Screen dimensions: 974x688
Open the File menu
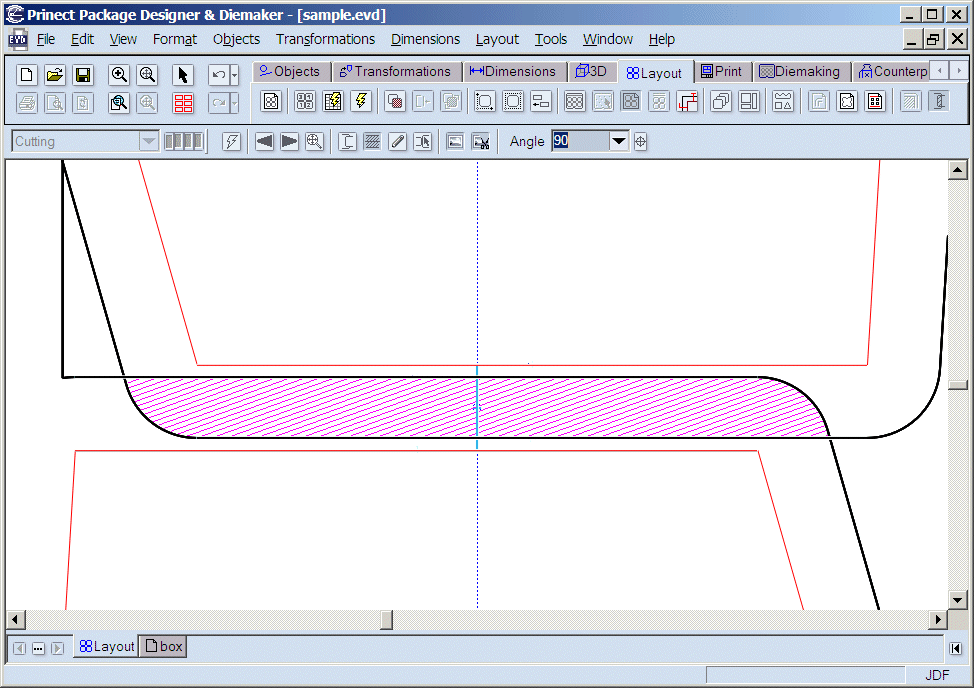[x=46, y=39]
